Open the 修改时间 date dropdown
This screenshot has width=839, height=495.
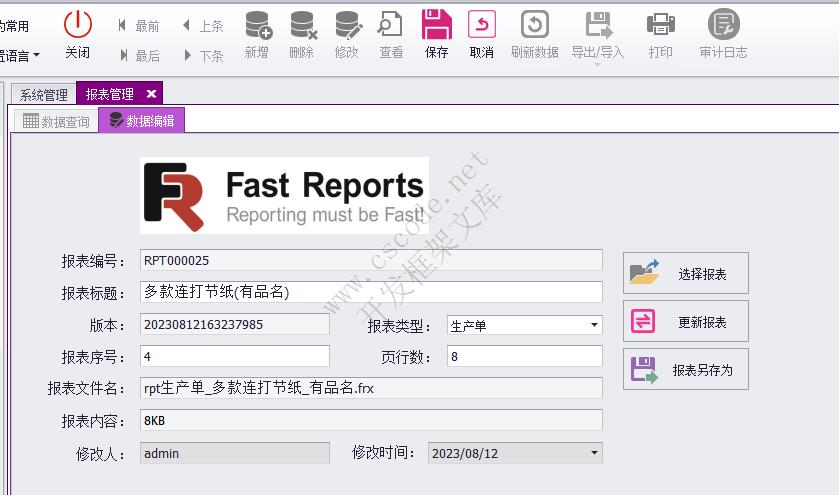(x=594, y=453)
